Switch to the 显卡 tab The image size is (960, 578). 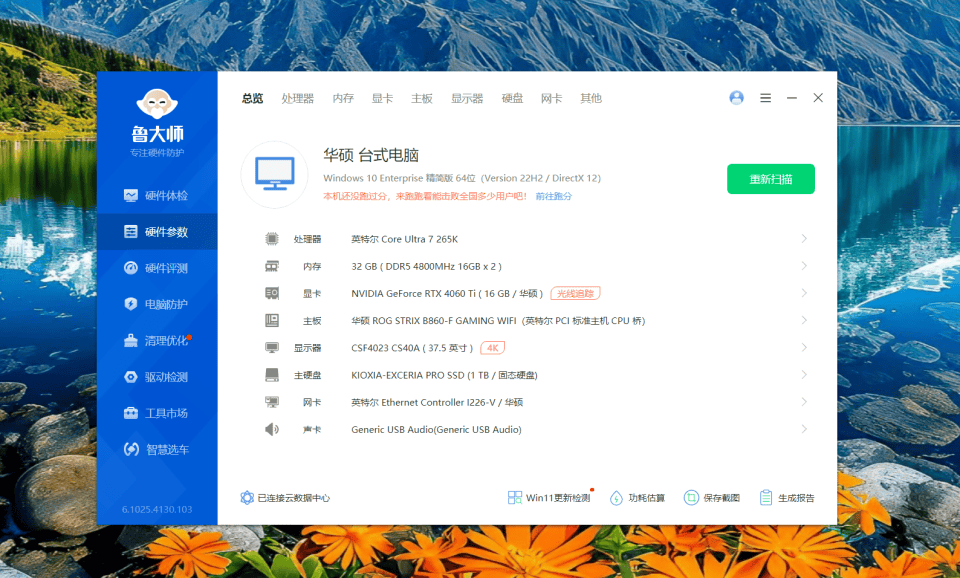[x=382, y=99]
